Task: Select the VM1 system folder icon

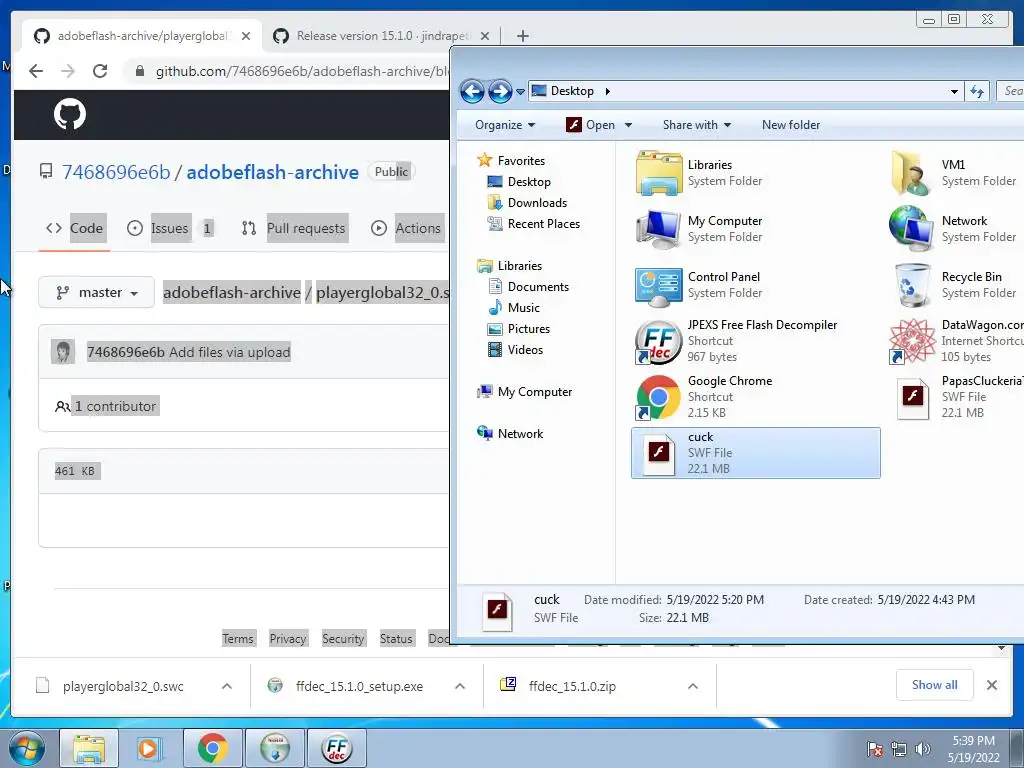Action: point(912,173)
